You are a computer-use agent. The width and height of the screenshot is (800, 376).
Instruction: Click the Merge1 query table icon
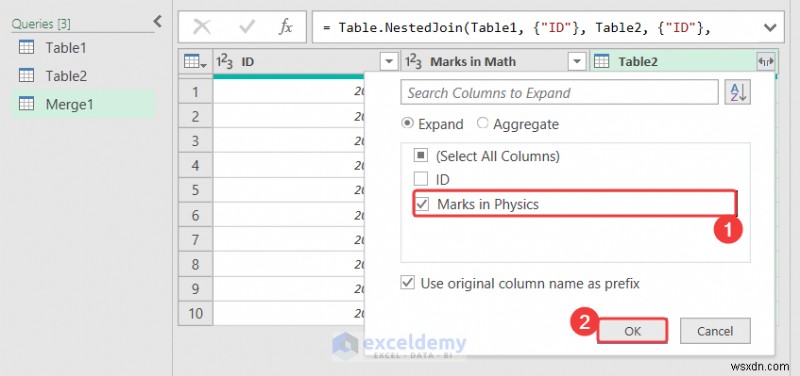27,104
